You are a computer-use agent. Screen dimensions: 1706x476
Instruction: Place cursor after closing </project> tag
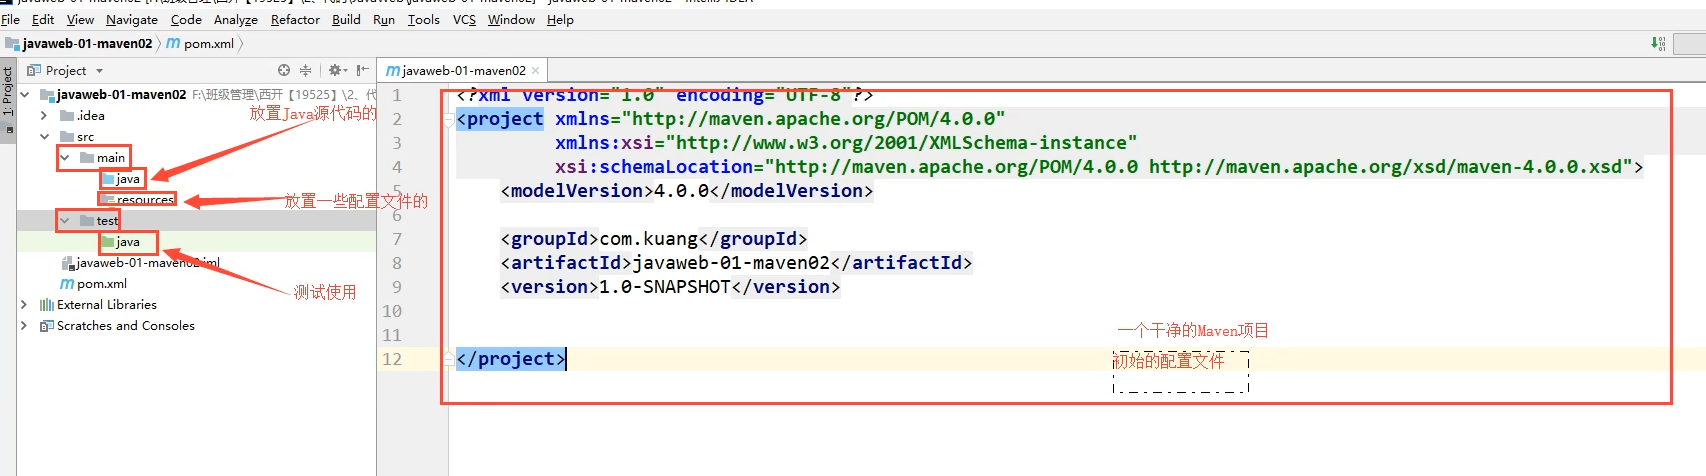[x=567, y=359]
